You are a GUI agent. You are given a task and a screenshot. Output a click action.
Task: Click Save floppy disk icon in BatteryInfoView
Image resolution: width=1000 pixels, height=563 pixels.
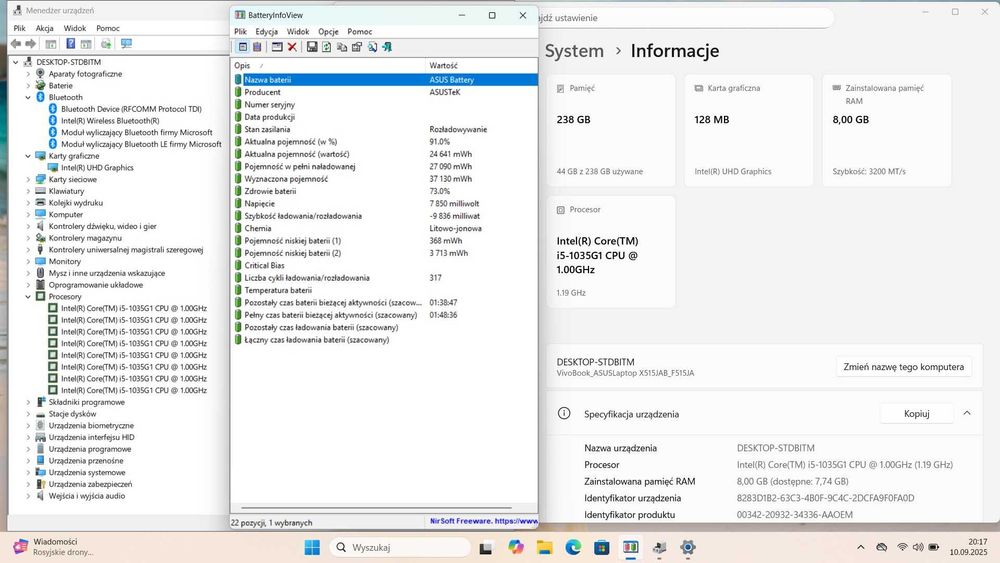312,47
